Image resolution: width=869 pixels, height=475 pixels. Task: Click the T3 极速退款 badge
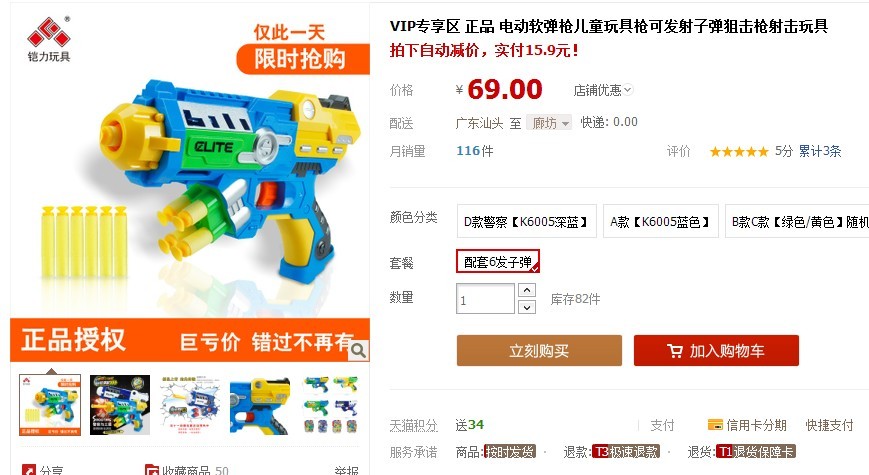[x=626, y=452]
